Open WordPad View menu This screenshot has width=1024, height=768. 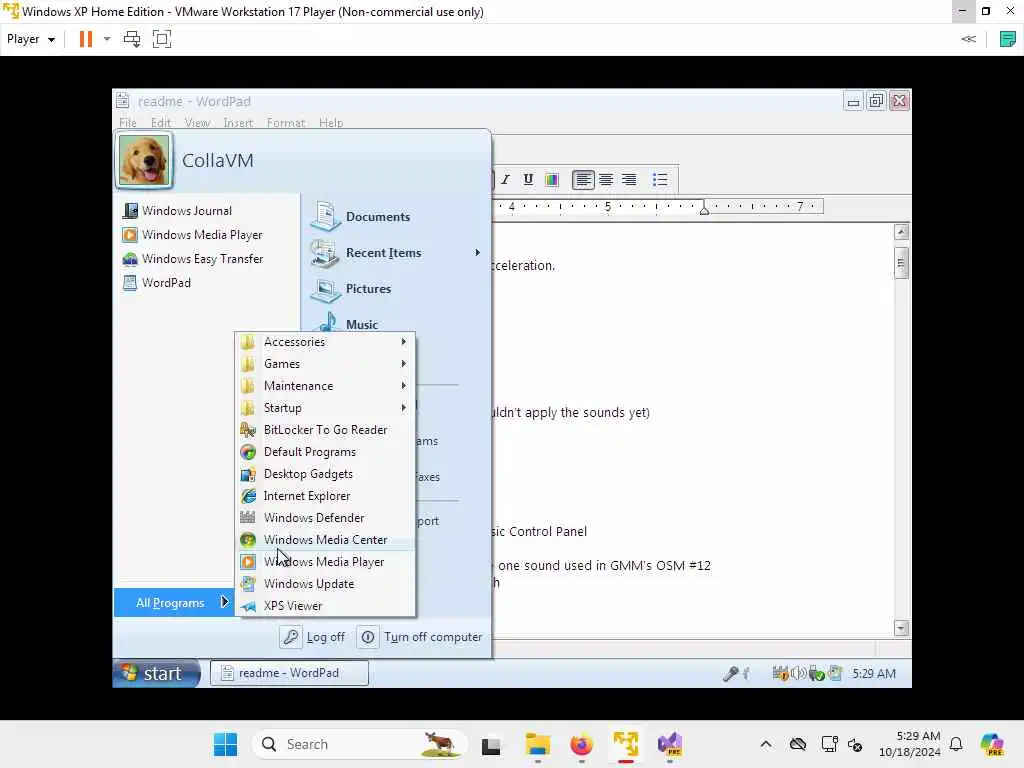(x=197, y=123)
